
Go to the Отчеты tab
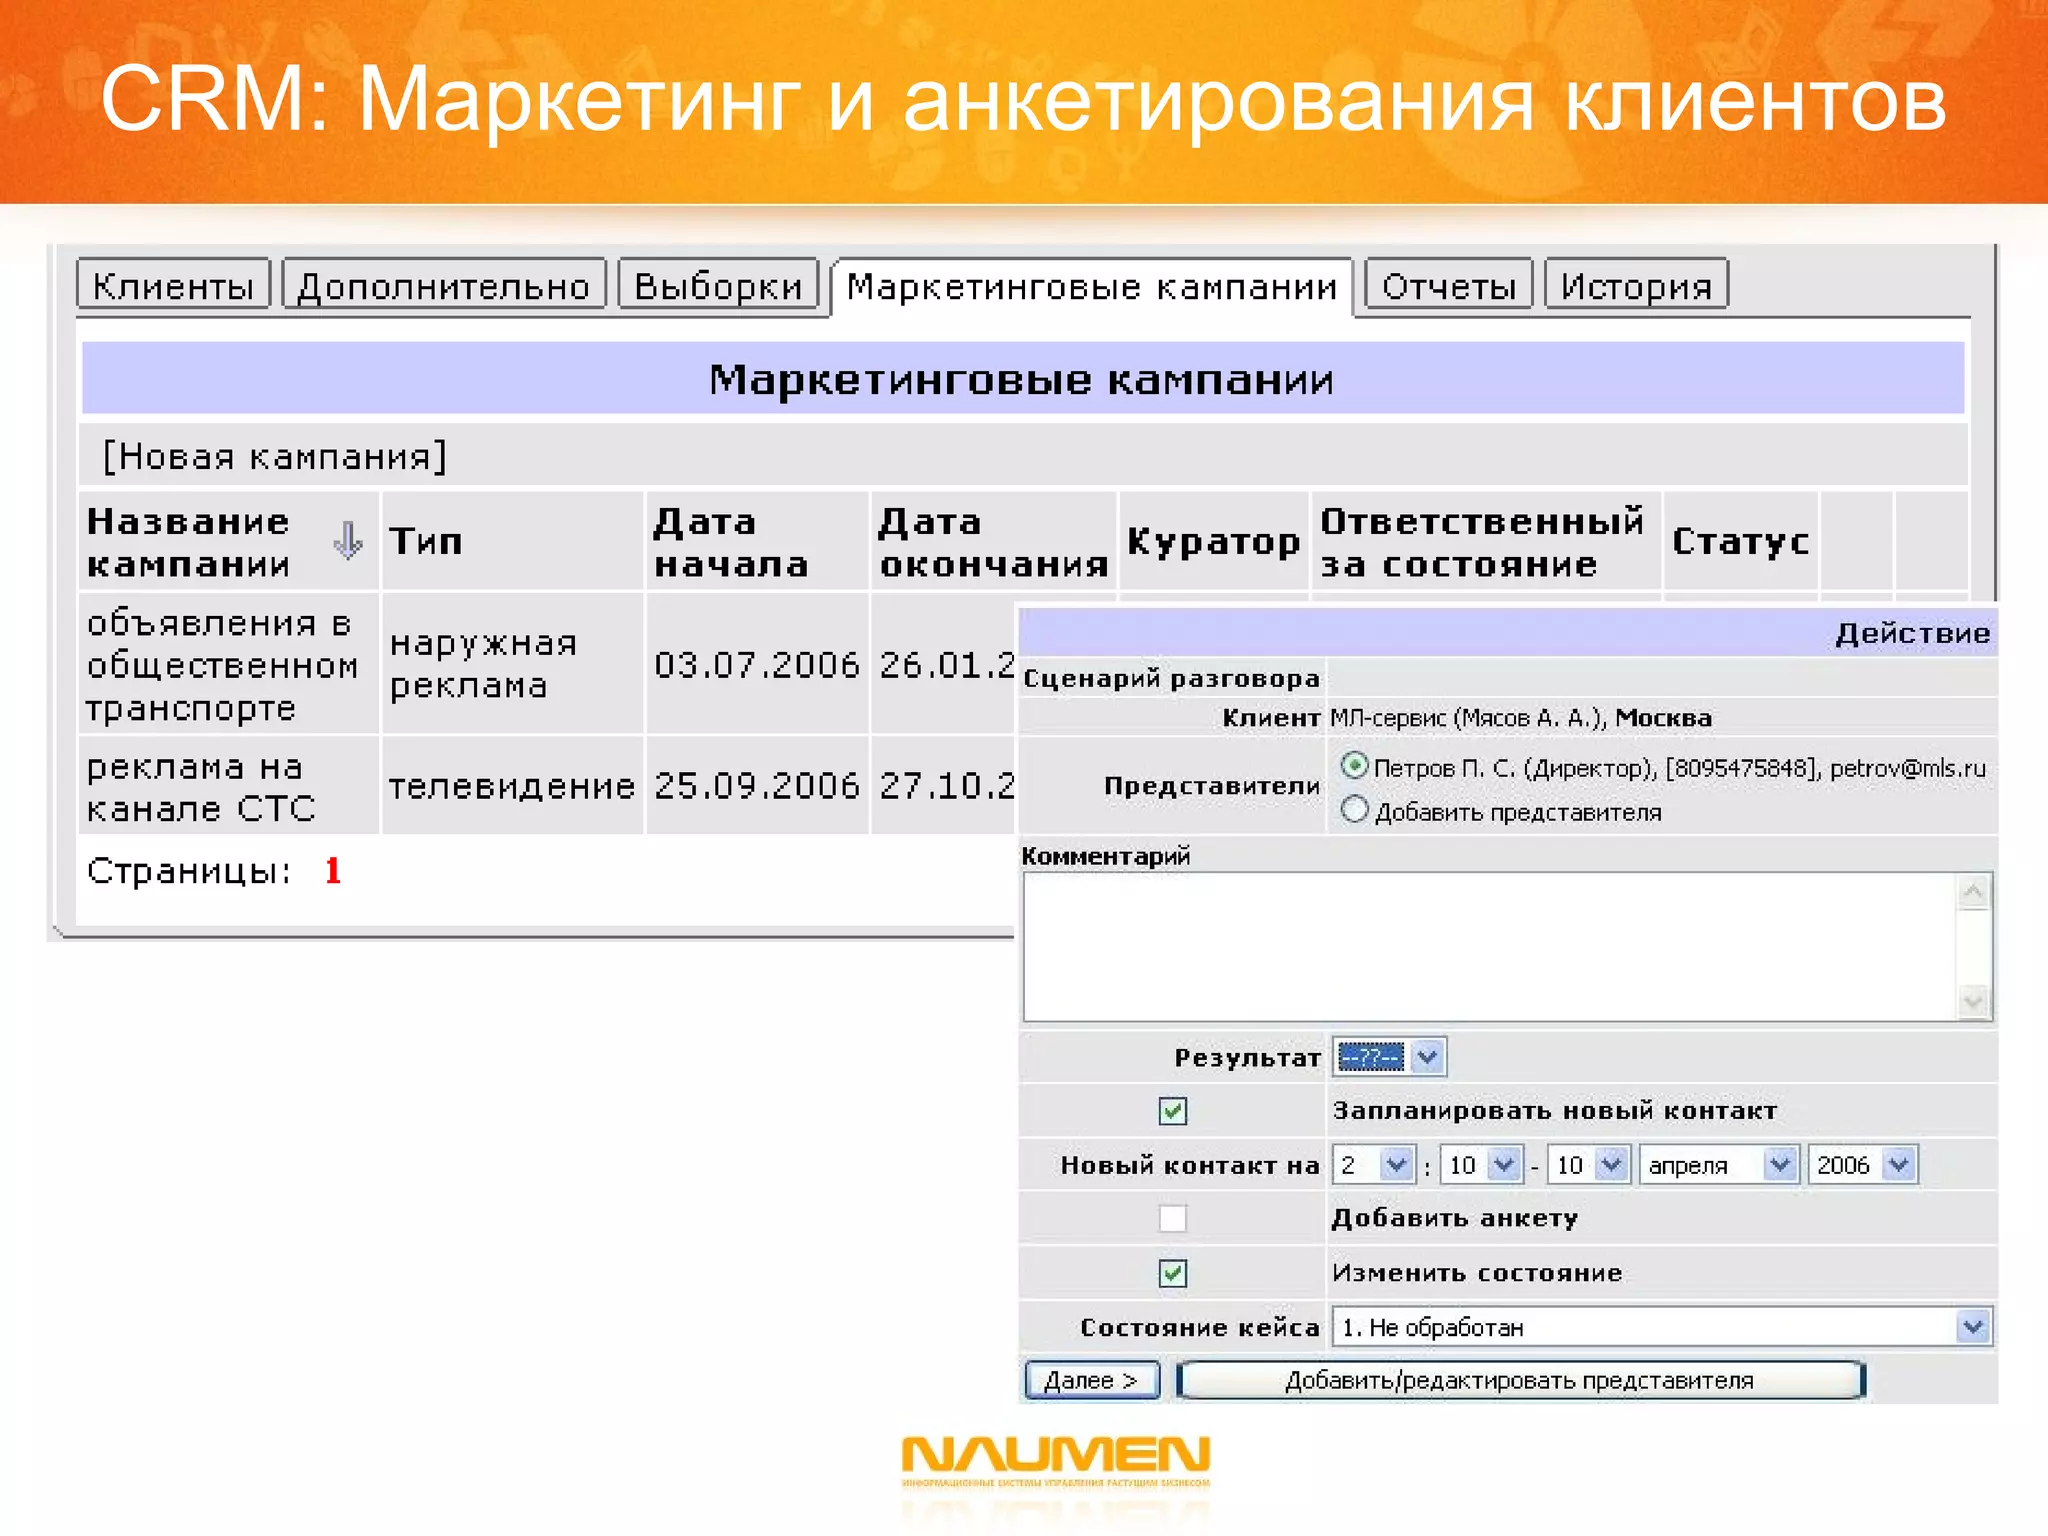click(x=1449, y=285)
